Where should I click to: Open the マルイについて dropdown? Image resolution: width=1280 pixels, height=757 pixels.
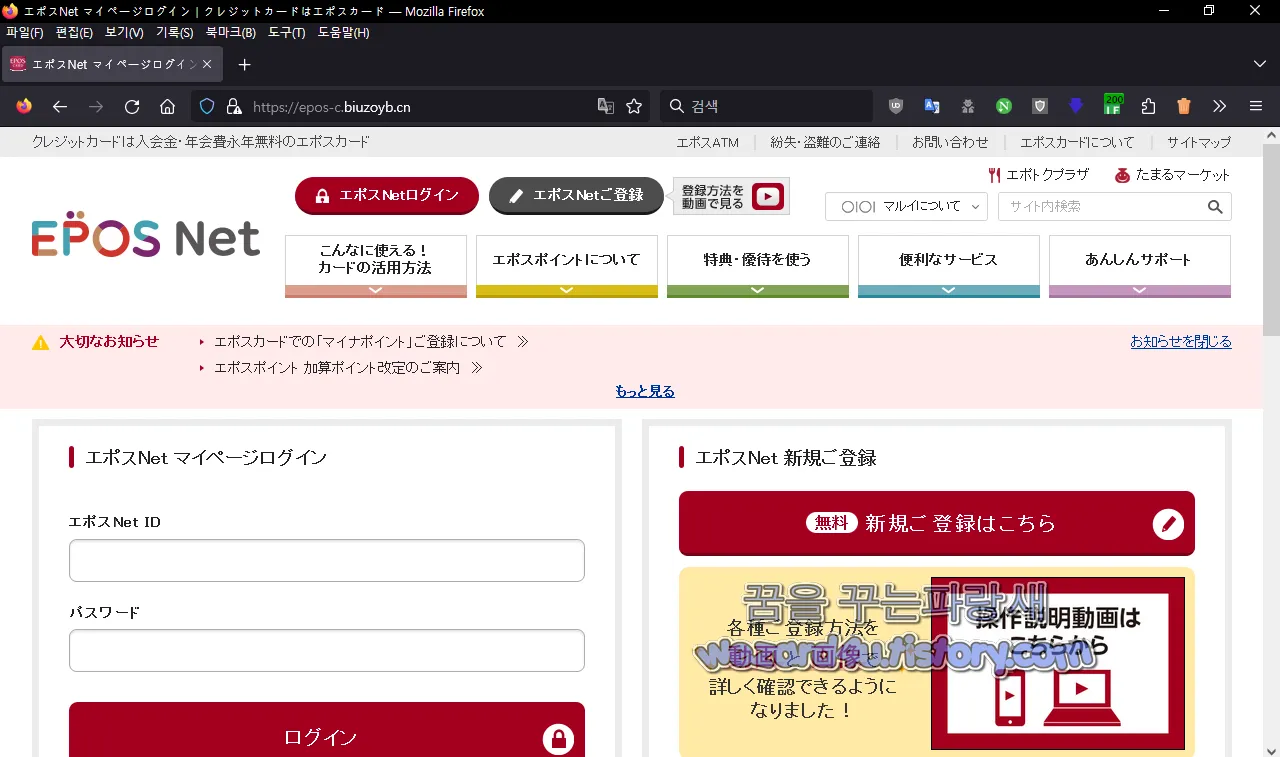point(906,207)
